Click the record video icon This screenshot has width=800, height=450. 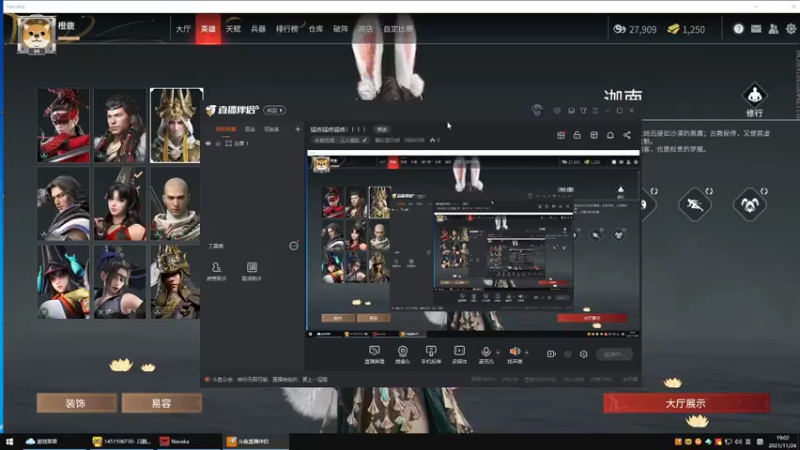551,354
